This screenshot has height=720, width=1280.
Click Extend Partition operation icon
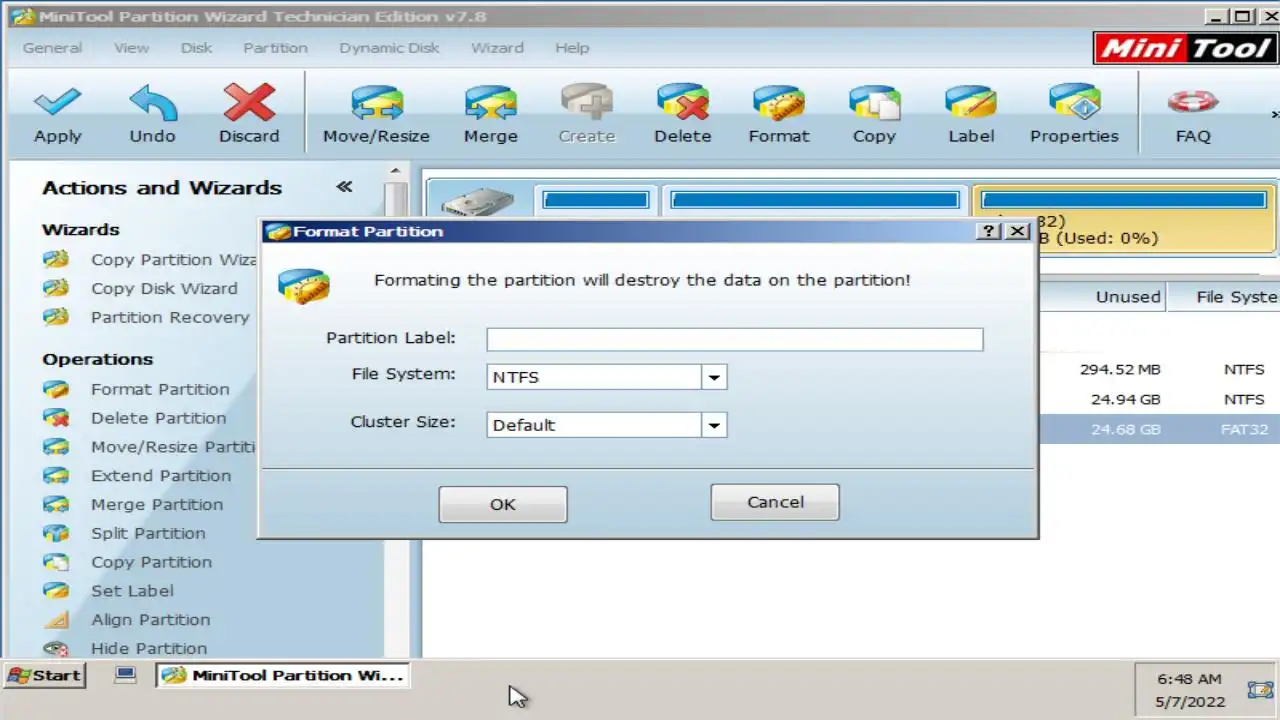click(x=56, y=476)
